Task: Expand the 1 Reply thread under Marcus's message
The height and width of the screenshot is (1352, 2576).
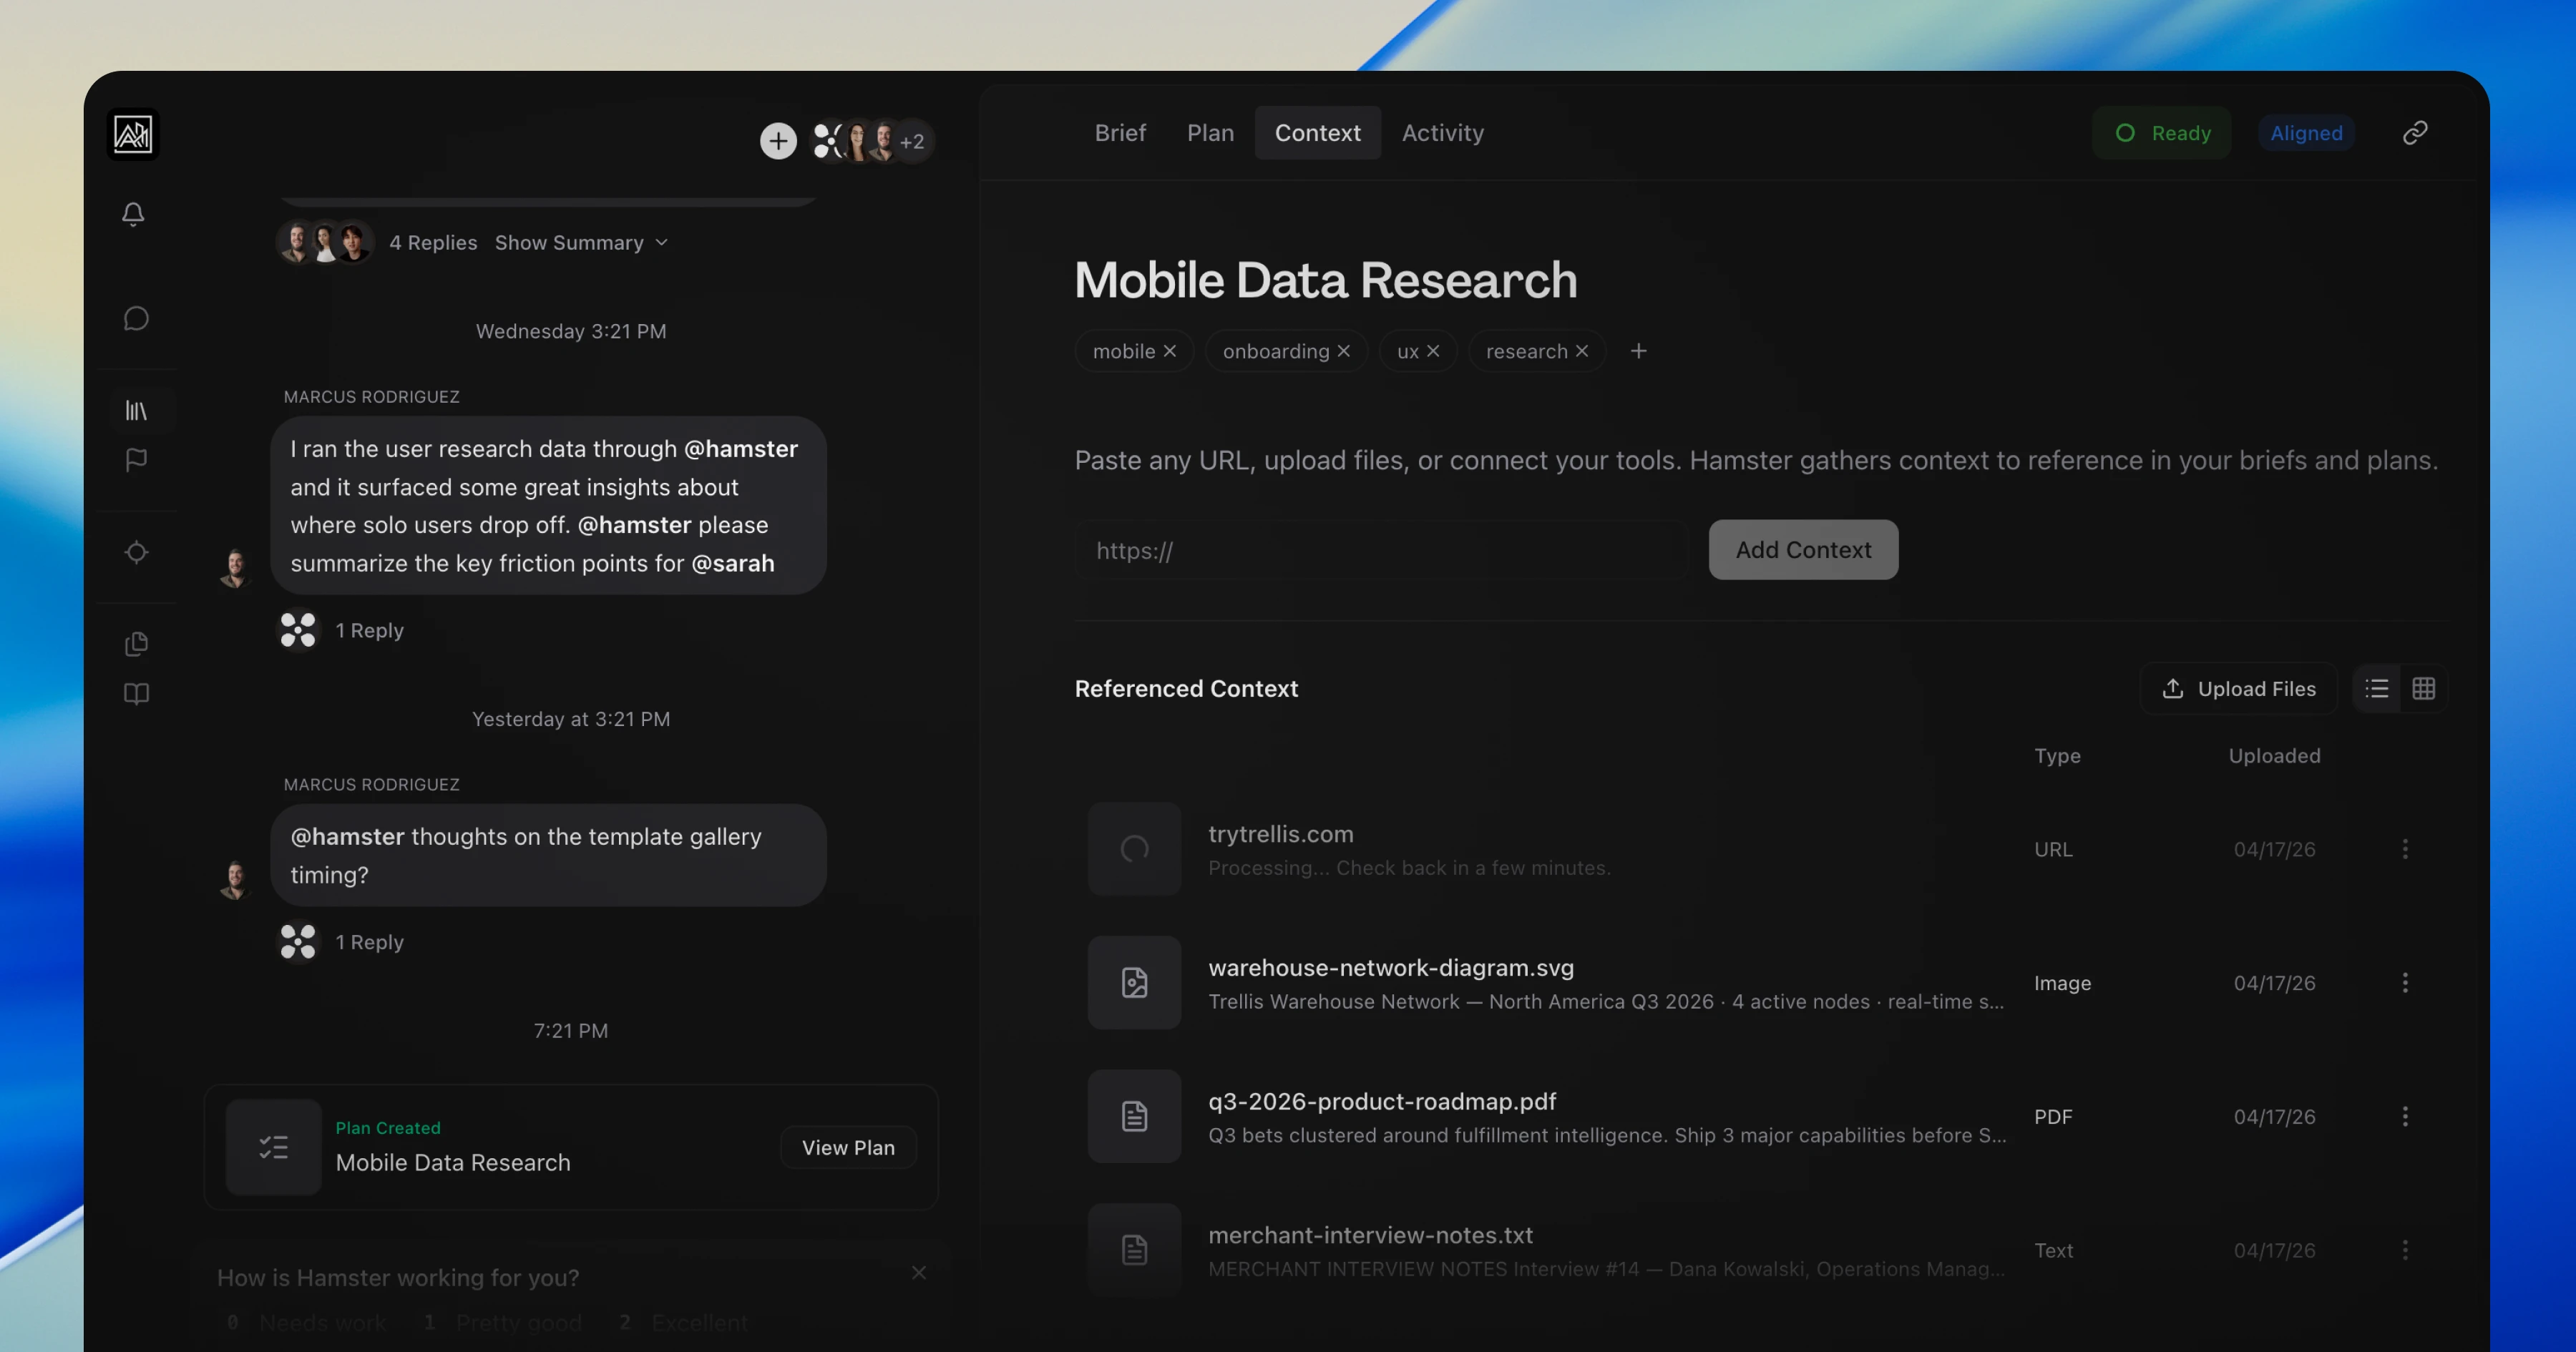Action: [x=370, y=630]
